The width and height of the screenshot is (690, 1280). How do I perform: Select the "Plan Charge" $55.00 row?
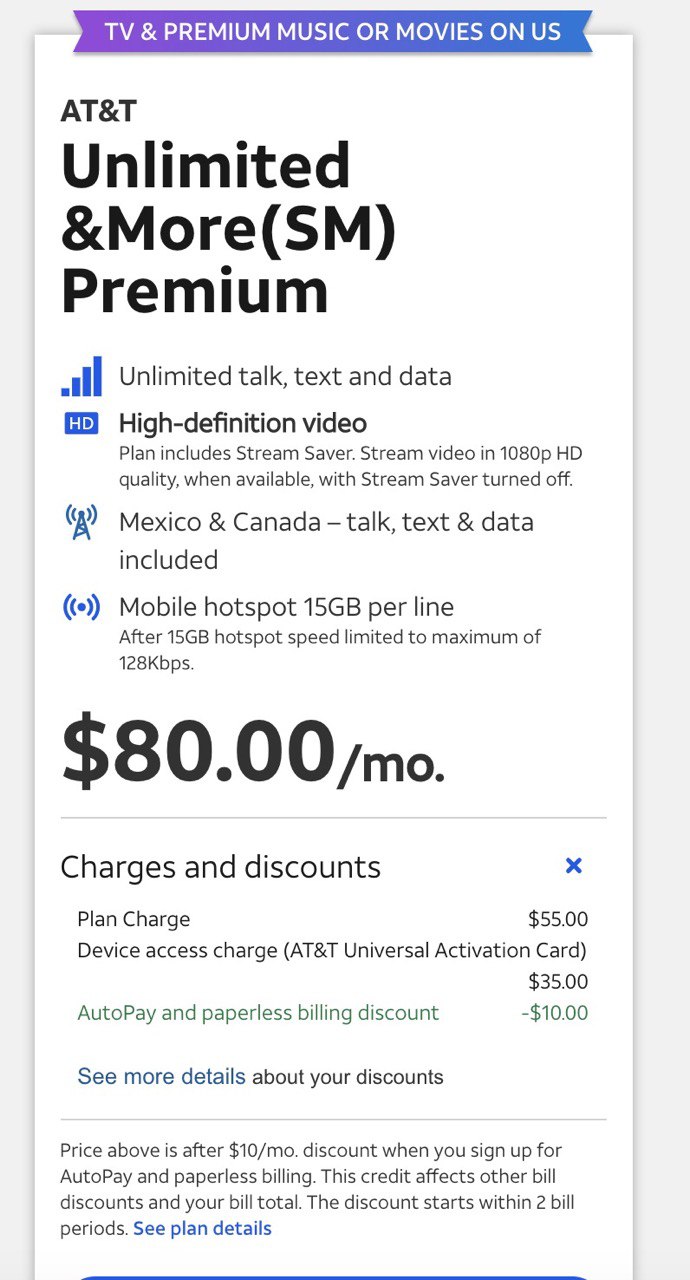point(332,919)
